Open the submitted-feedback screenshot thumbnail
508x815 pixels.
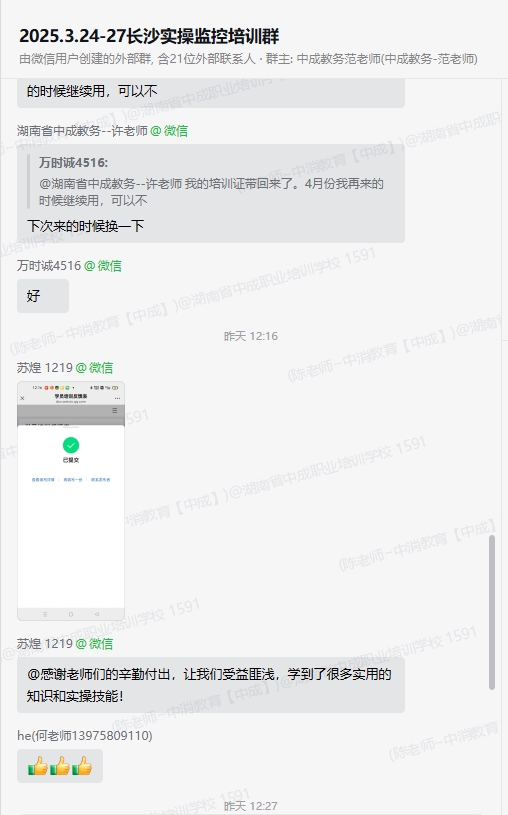[71, 501]
